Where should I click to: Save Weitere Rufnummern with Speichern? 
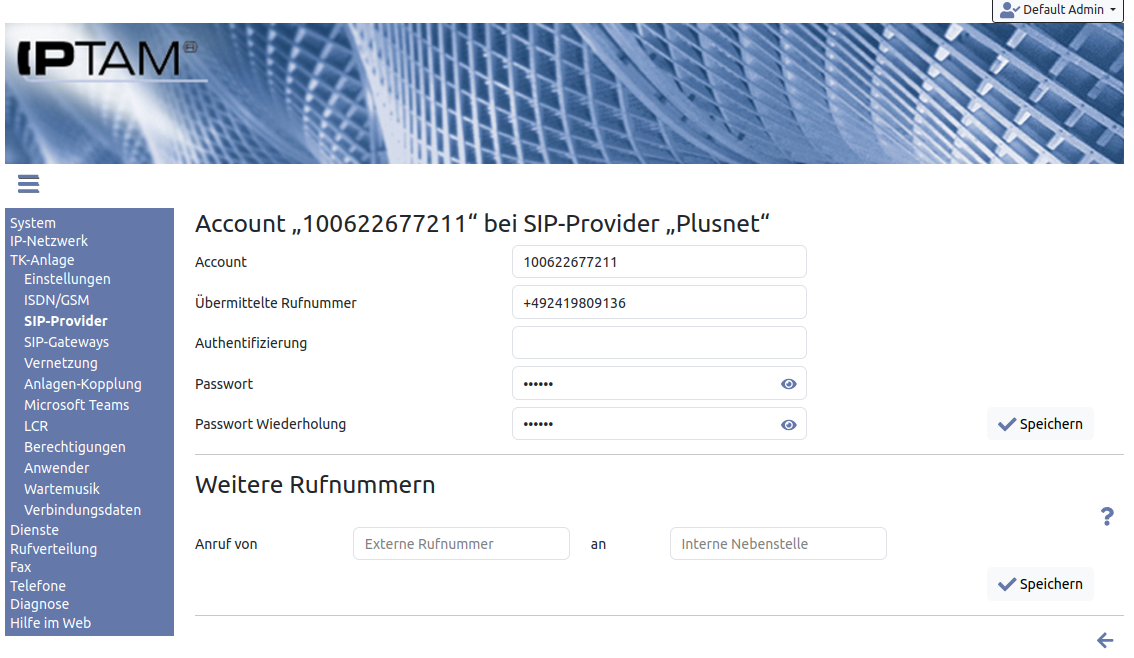coord(1040,584)
